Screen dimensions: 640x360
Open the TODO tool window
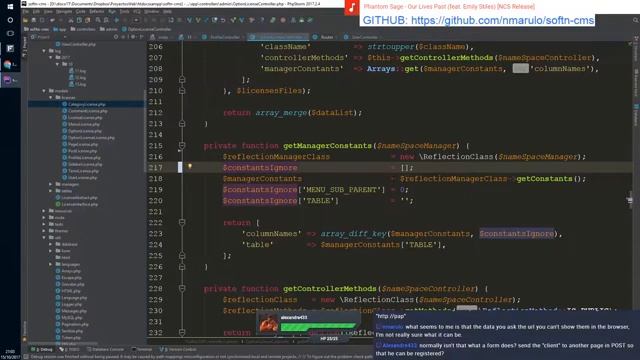(69, 349)
